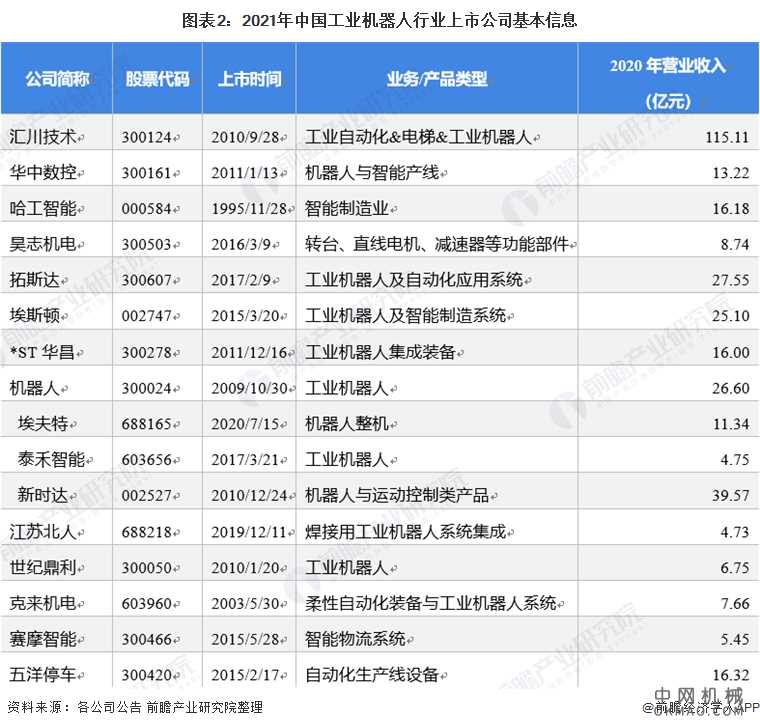760x728 pixels.
Task: Click the company name *ST 华昌
Action: tap(42, 352)
